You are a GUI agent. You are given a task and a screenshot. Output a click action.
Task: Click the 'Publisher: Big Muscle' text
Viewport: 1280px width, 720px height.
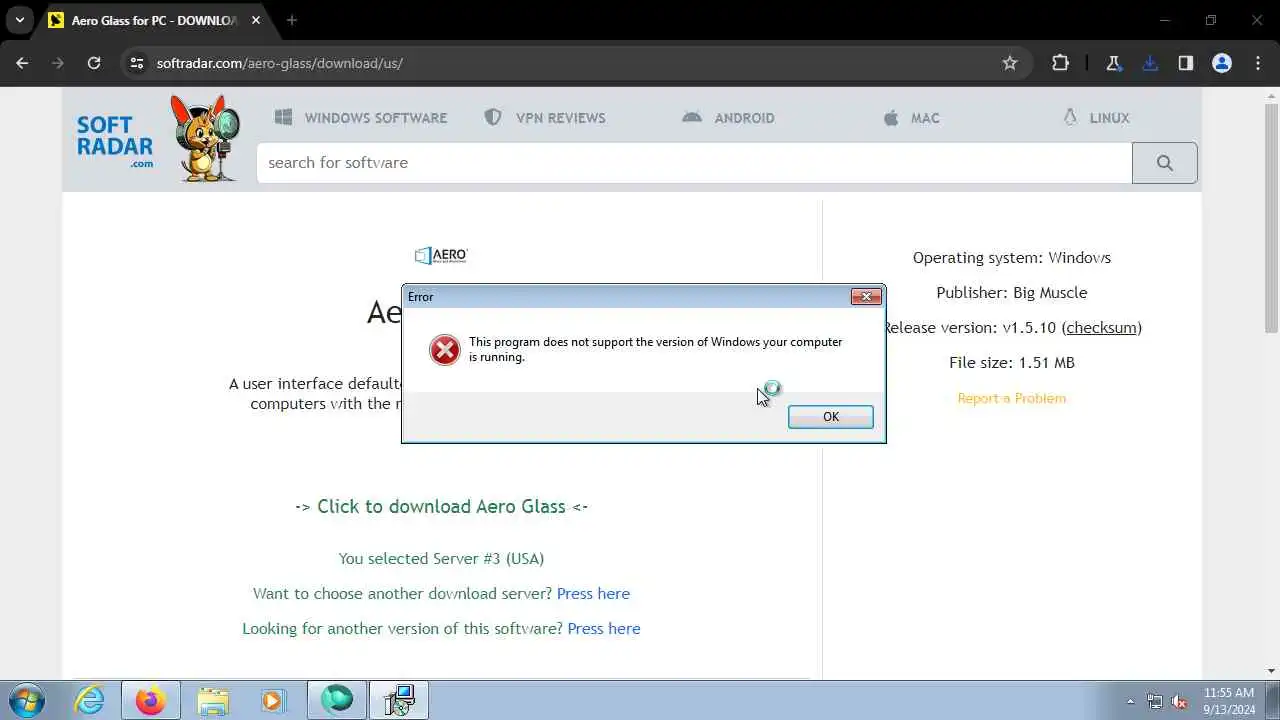(1012, 293)
